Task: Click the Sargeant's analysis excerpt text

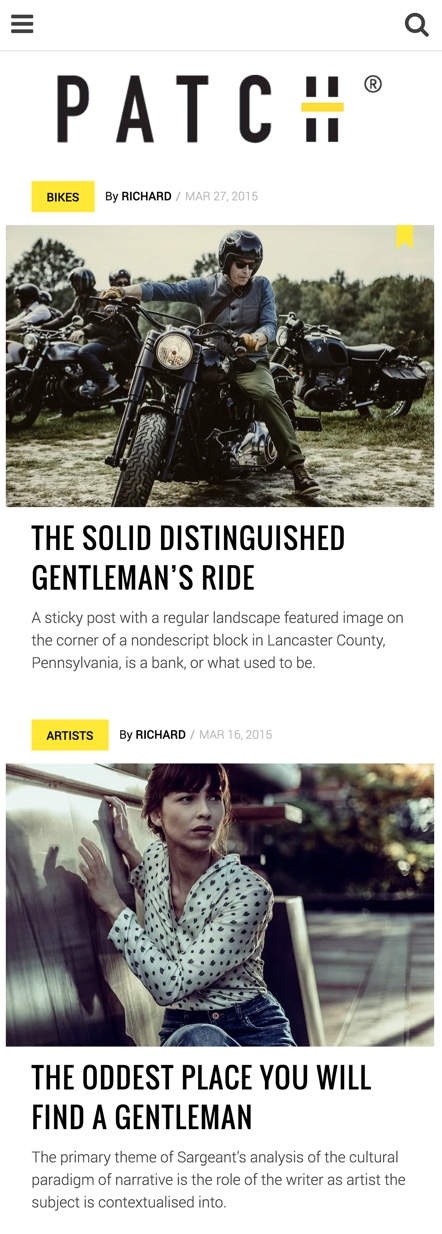Action: (218, 1179)
